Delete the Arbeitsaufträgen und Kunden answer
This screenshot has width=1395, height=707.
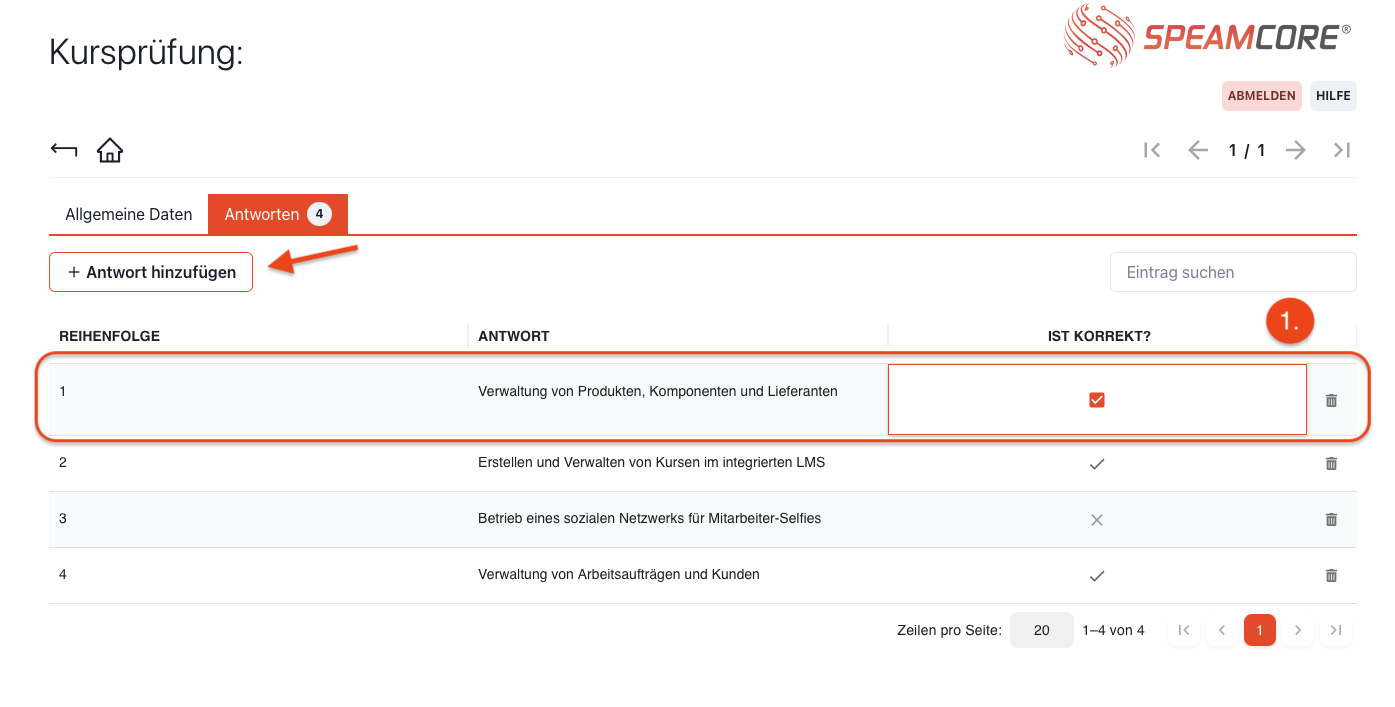1331,576
